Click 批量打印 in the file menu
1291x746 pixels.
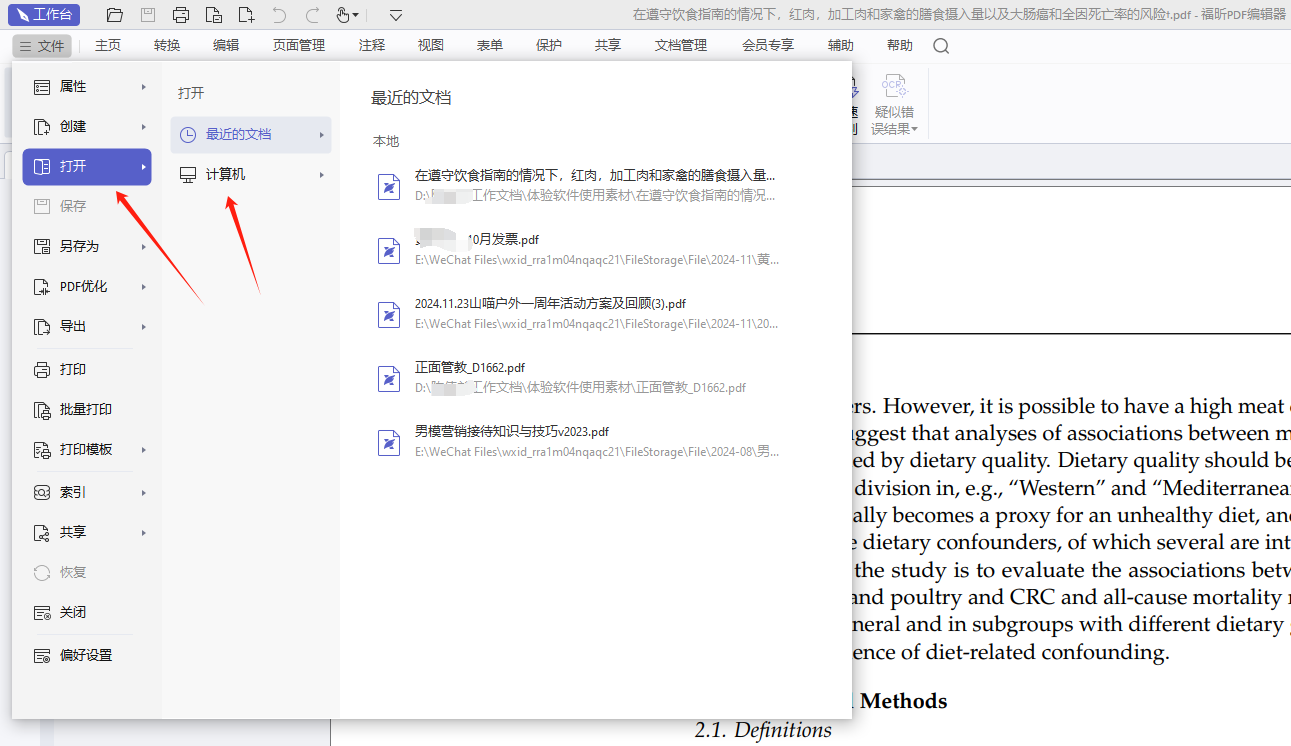tap(85, 409)
